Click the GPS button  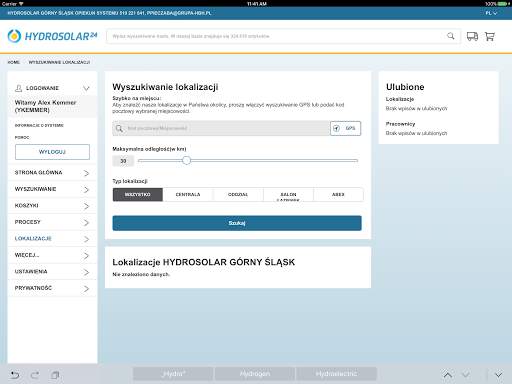tap(345, 128)
